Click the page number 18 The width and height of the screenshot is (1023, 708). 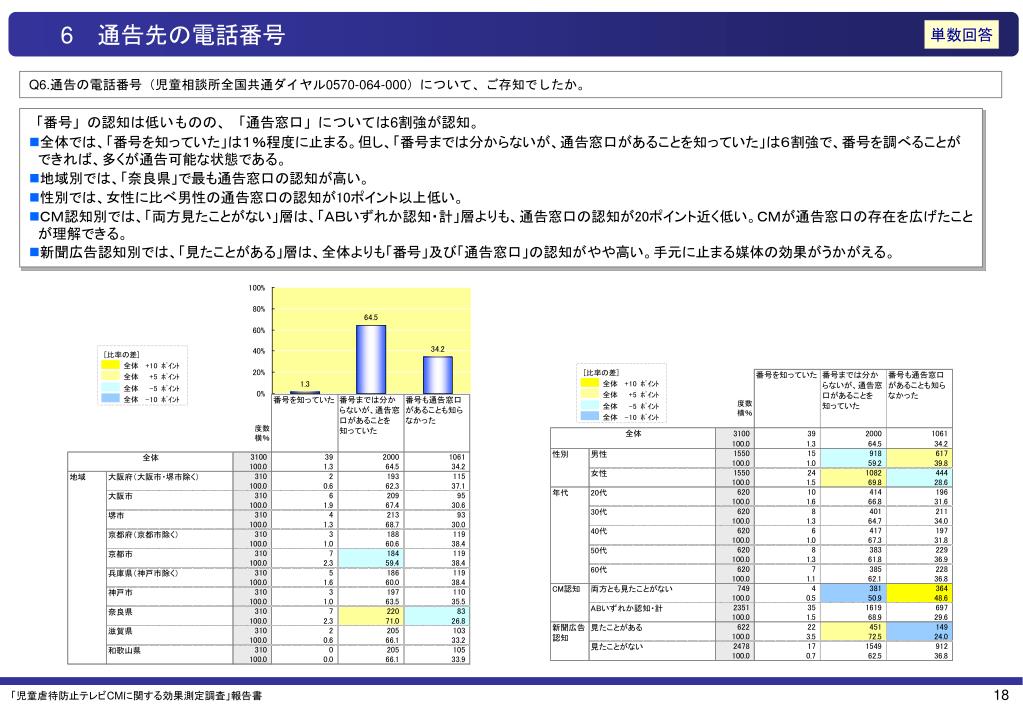click(x=1001, y=695)
